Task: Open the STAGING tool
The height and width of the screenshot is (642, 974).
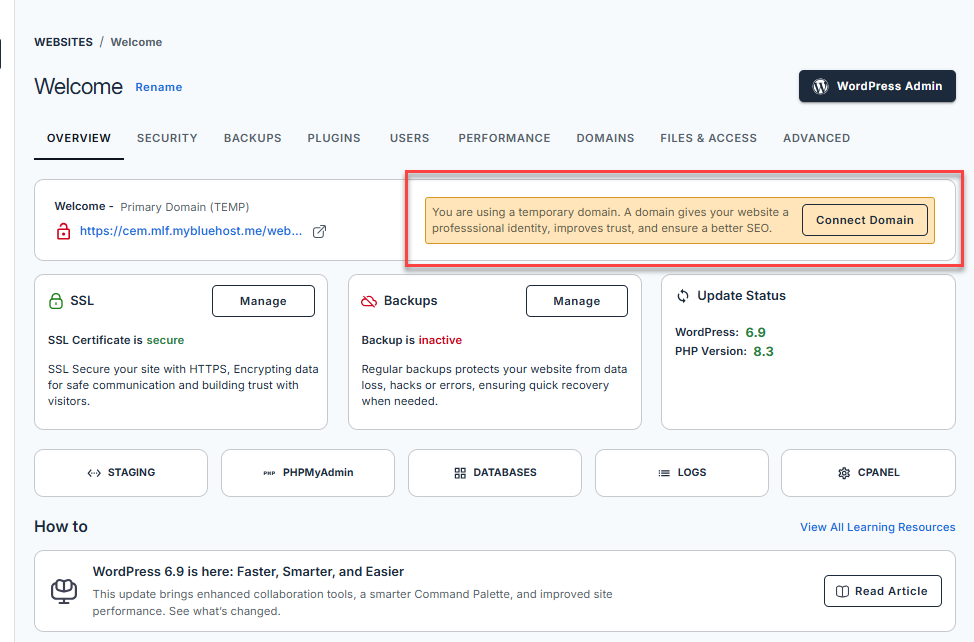Action: pyautogui.click(x=121, y=473)
